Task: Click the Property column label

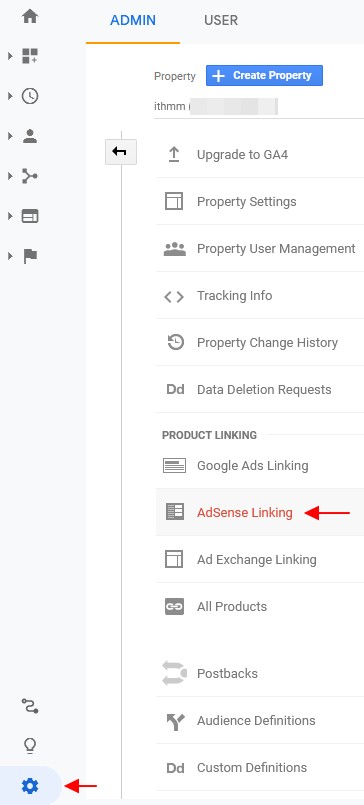Action: (175, 76)
